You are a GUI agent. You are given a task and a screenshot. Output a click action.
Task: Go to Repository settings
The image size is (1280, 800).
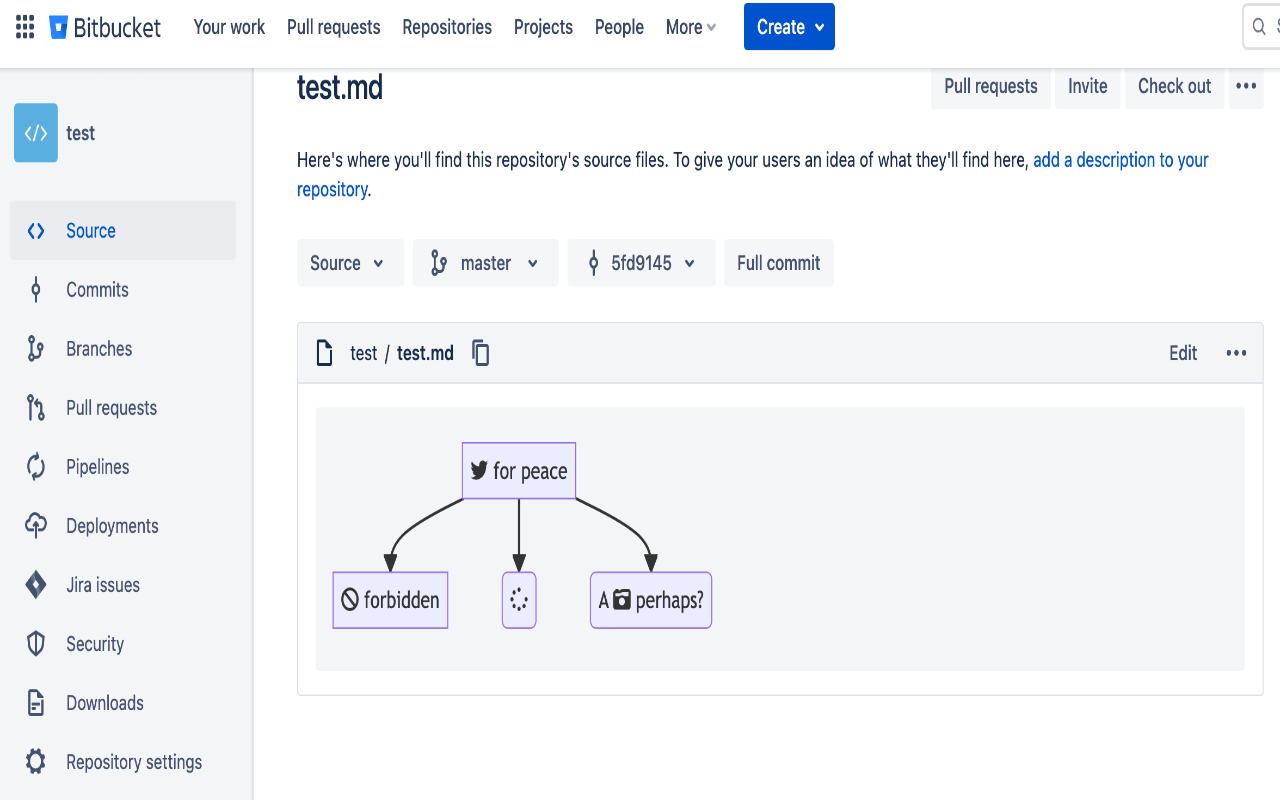133,762
